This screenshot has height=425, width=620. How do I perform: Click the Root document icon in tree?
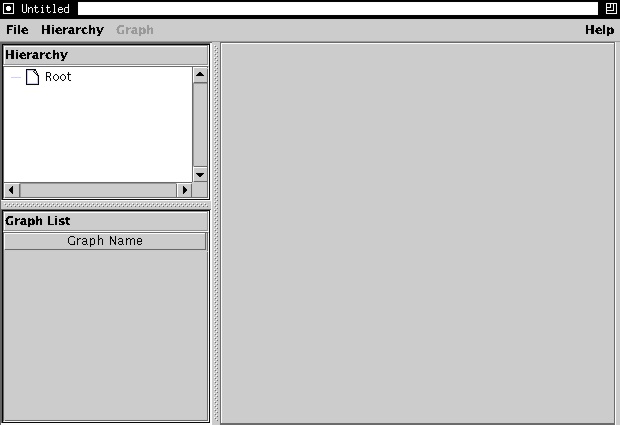tap(32, 77)
